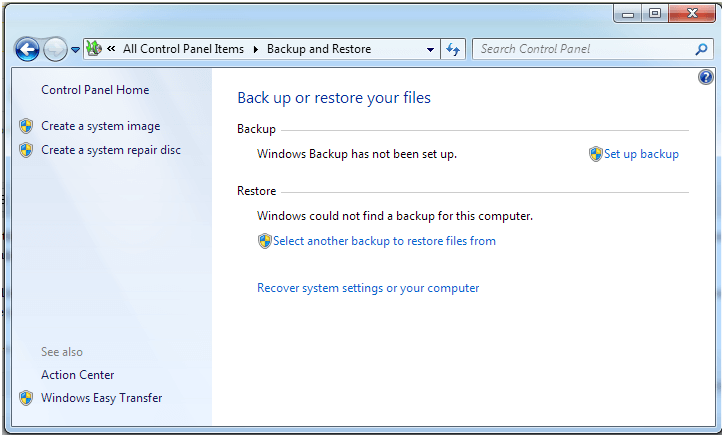Start Set up backup
Viewport: 724px width, 437px height.
(641, 154)
